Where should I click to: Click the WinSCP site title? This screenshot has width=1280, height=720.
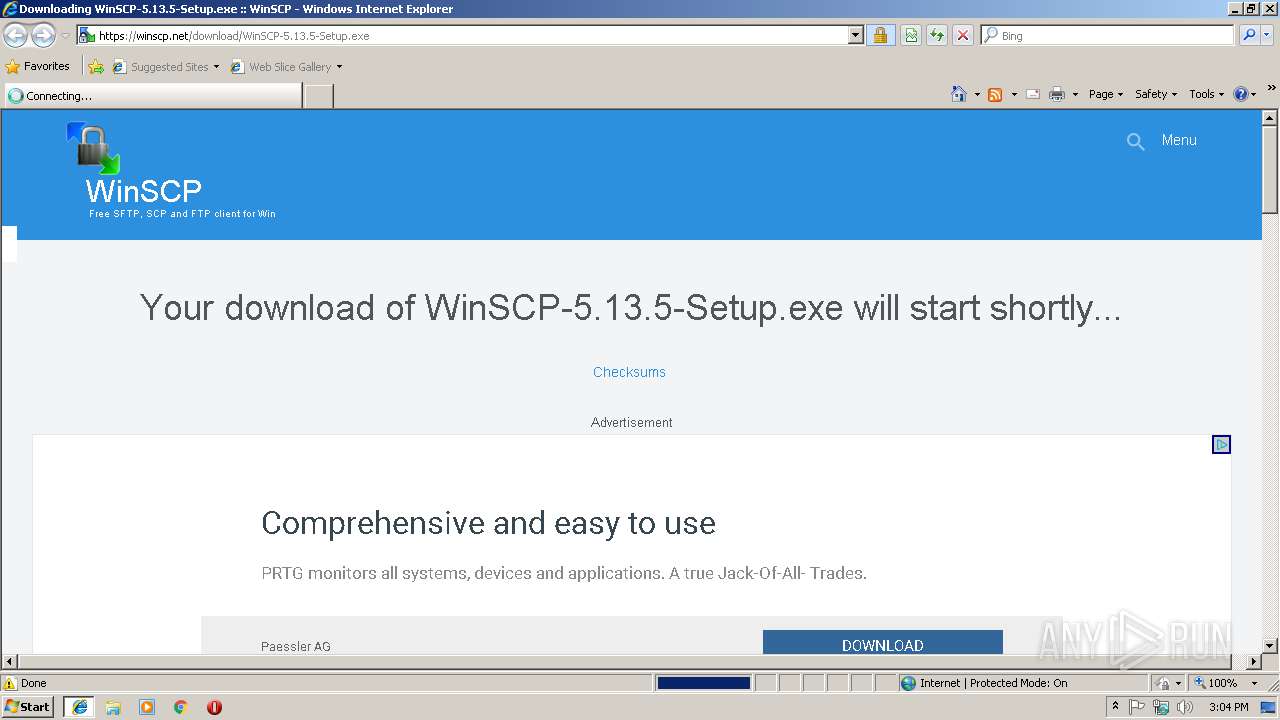tap(144, 191)
